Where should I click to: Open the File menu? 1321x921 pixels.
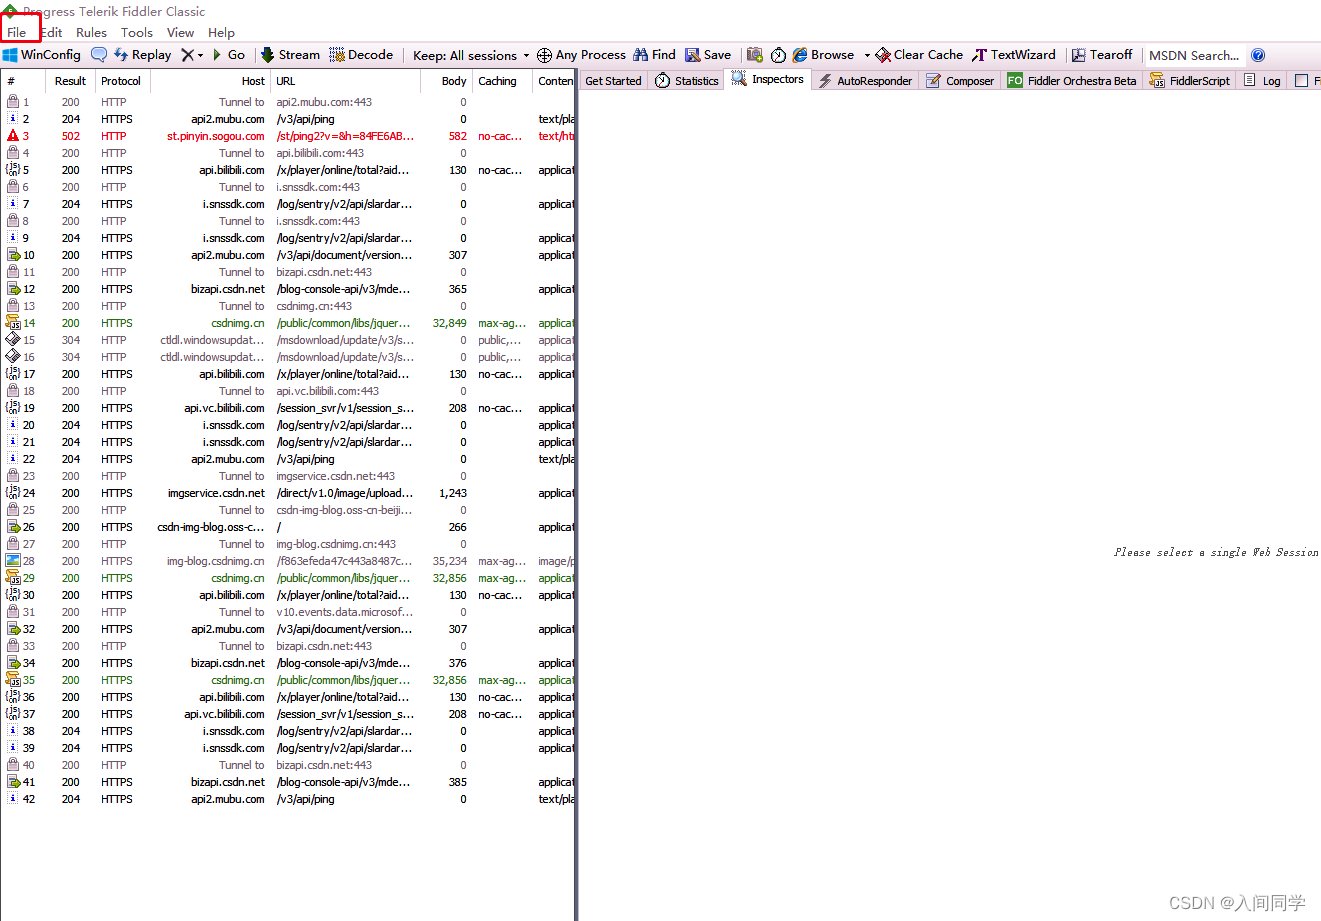click(x=17, y=32)
